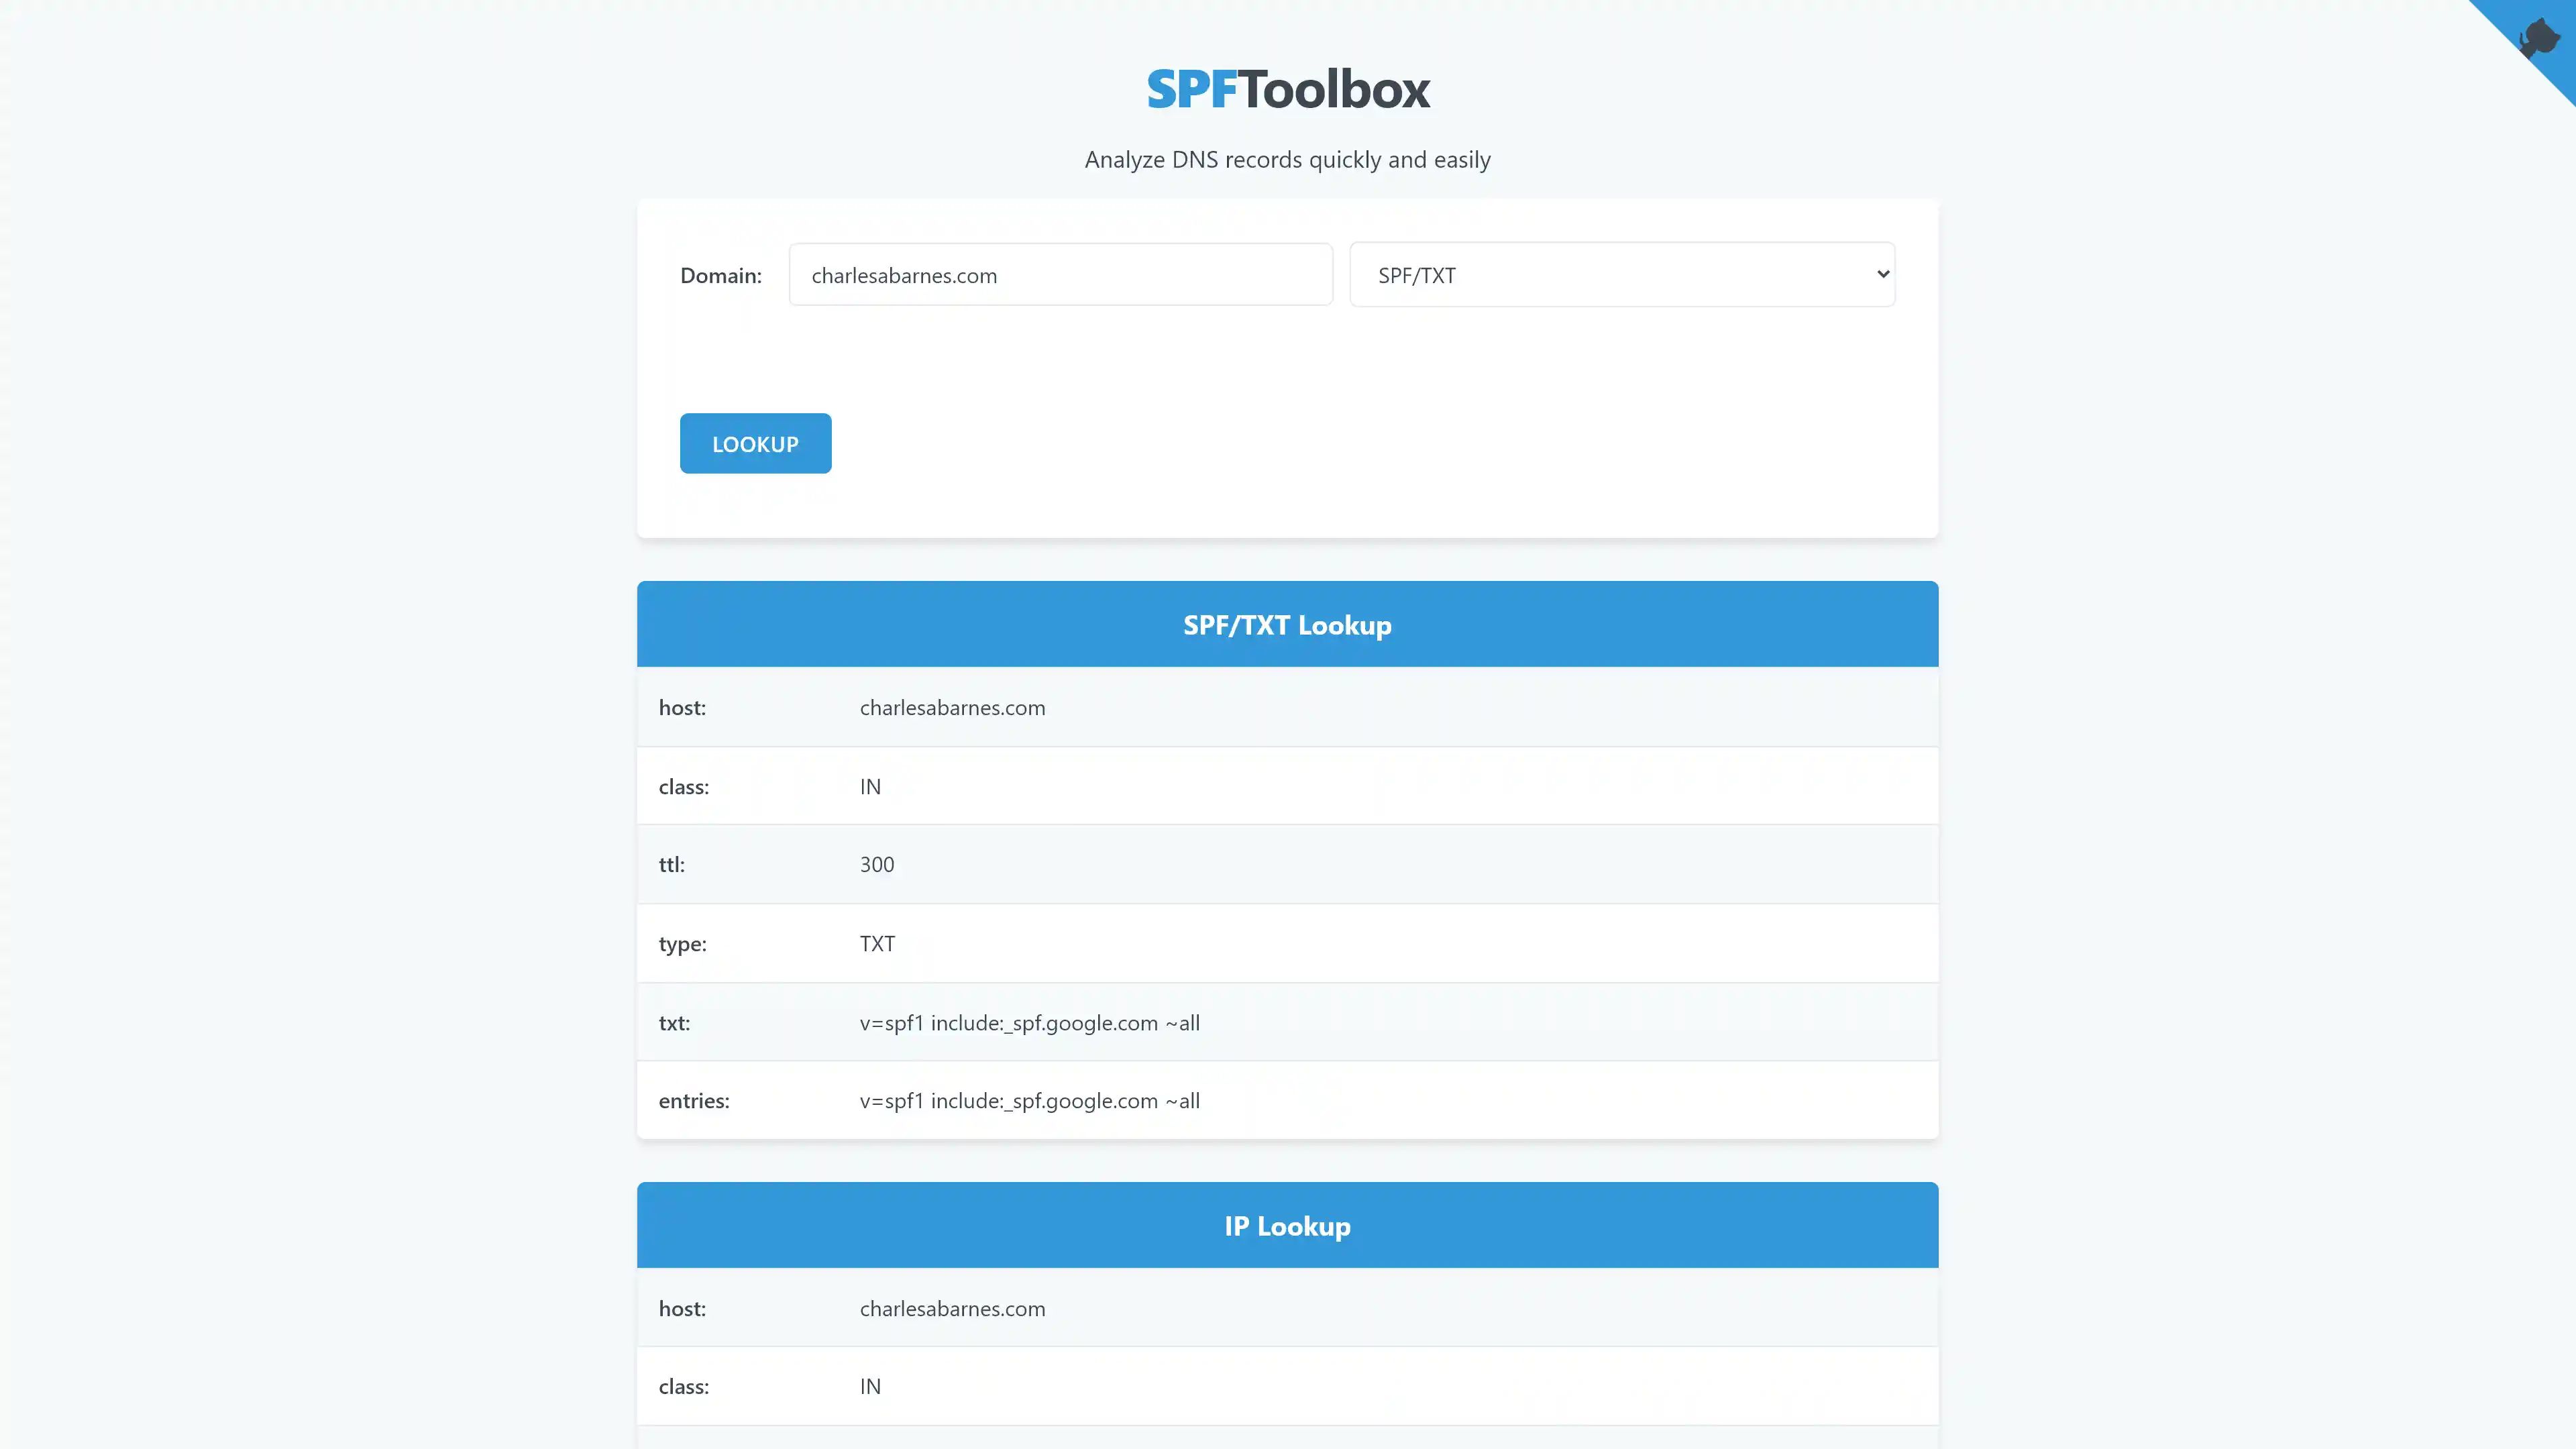
Task: Click the type value TXT
Action: coord(877,944)
